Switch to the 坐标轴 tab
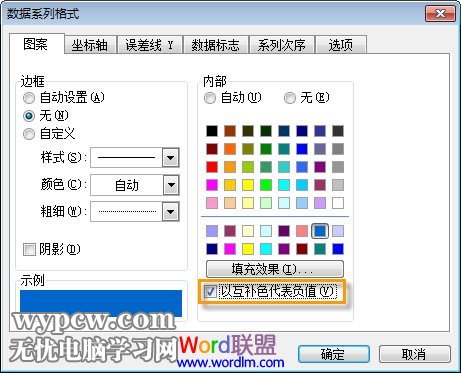The width and height of the screenshot is (461, 373). tap(90, 45)
